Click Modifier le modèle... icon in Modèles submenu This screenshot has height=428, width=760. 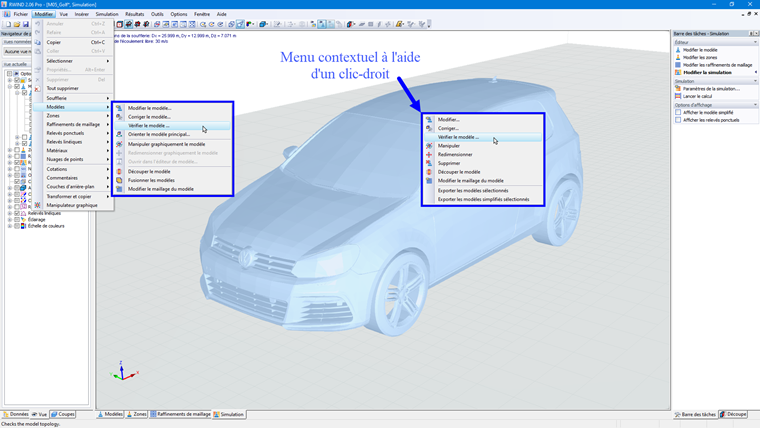(x=119, y=108)
